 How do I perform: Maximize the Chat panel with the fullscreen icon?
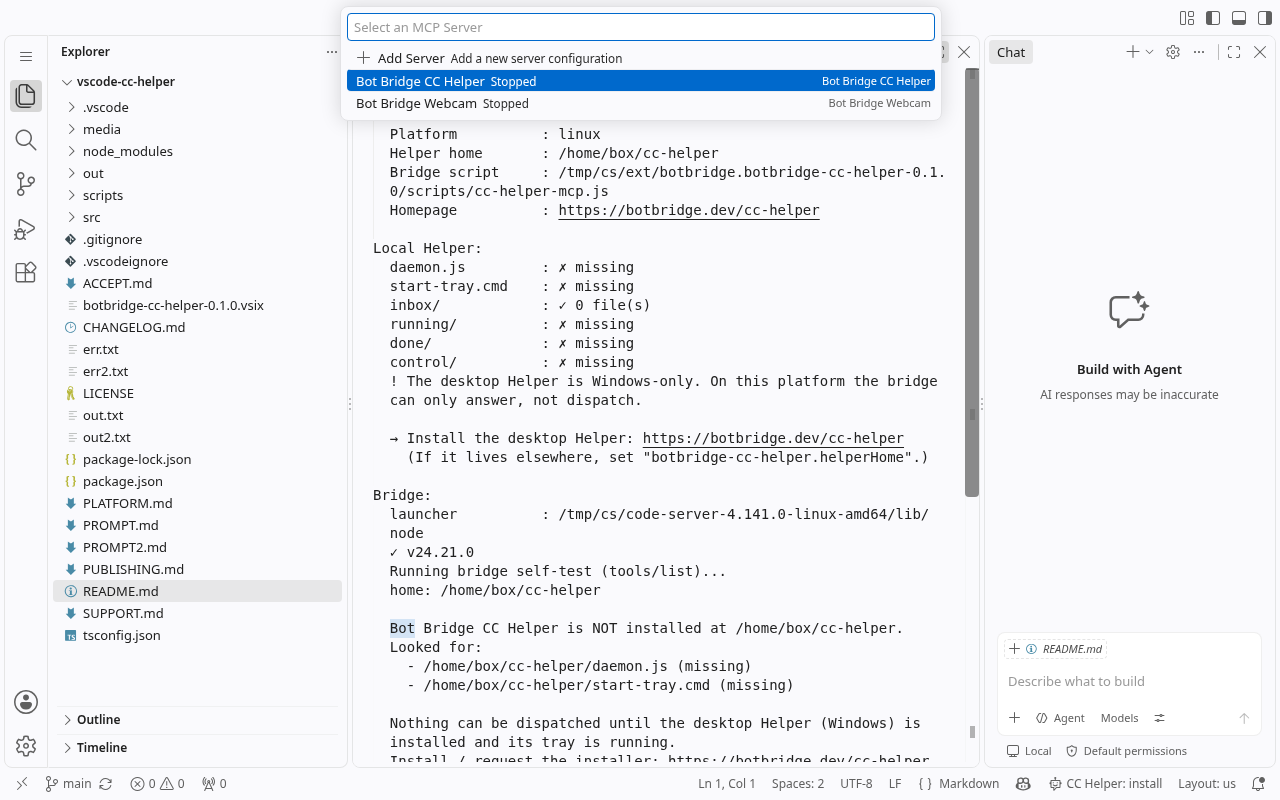(x=1234, y=52)
